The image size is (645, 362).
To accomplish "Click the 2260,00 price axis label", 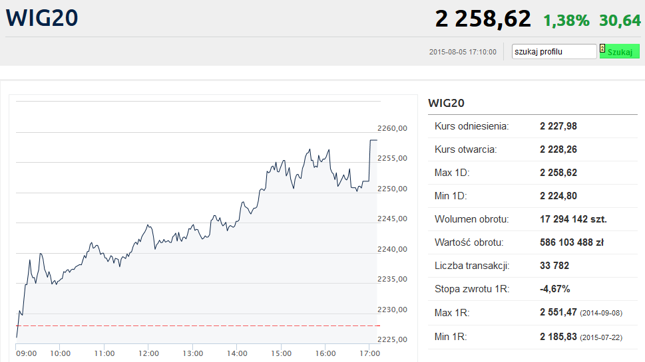I will (392, 128).
